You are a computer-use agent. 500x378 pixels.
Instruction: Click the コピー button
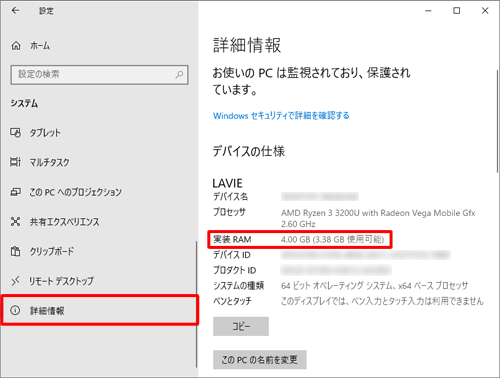coord(241,326)
